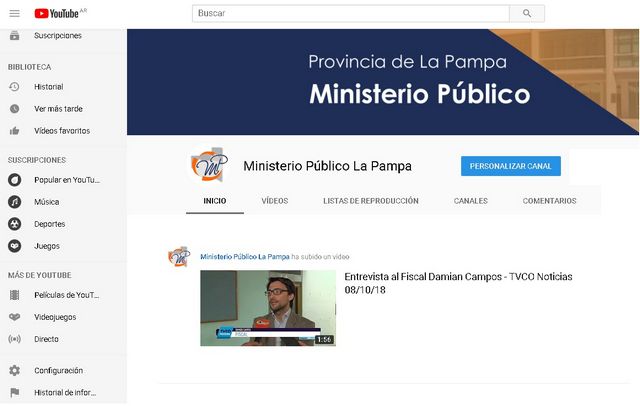The width and height of the screenshot is (640, 406).
Task: Open the LISTAS DE REPRODUCCIÓN tab
Action: click(x=370, y=201)
